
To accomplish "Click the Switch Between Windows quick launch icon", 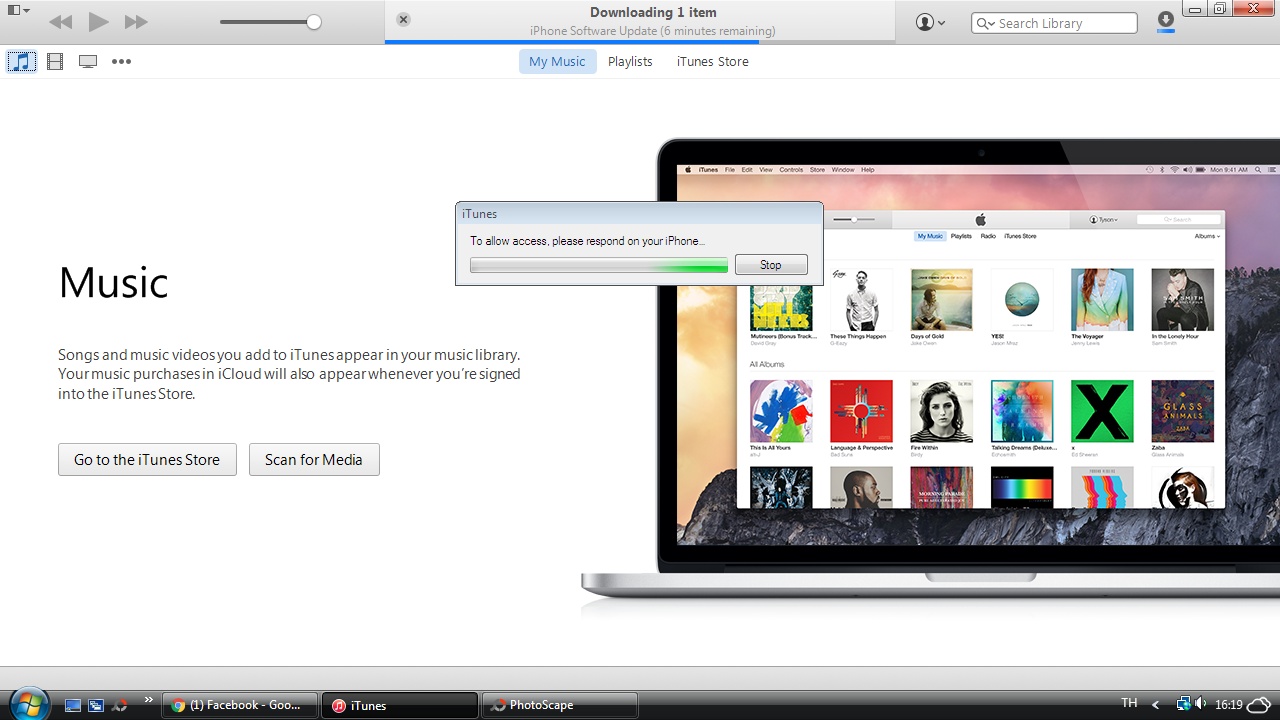I will tap(96, 705).
